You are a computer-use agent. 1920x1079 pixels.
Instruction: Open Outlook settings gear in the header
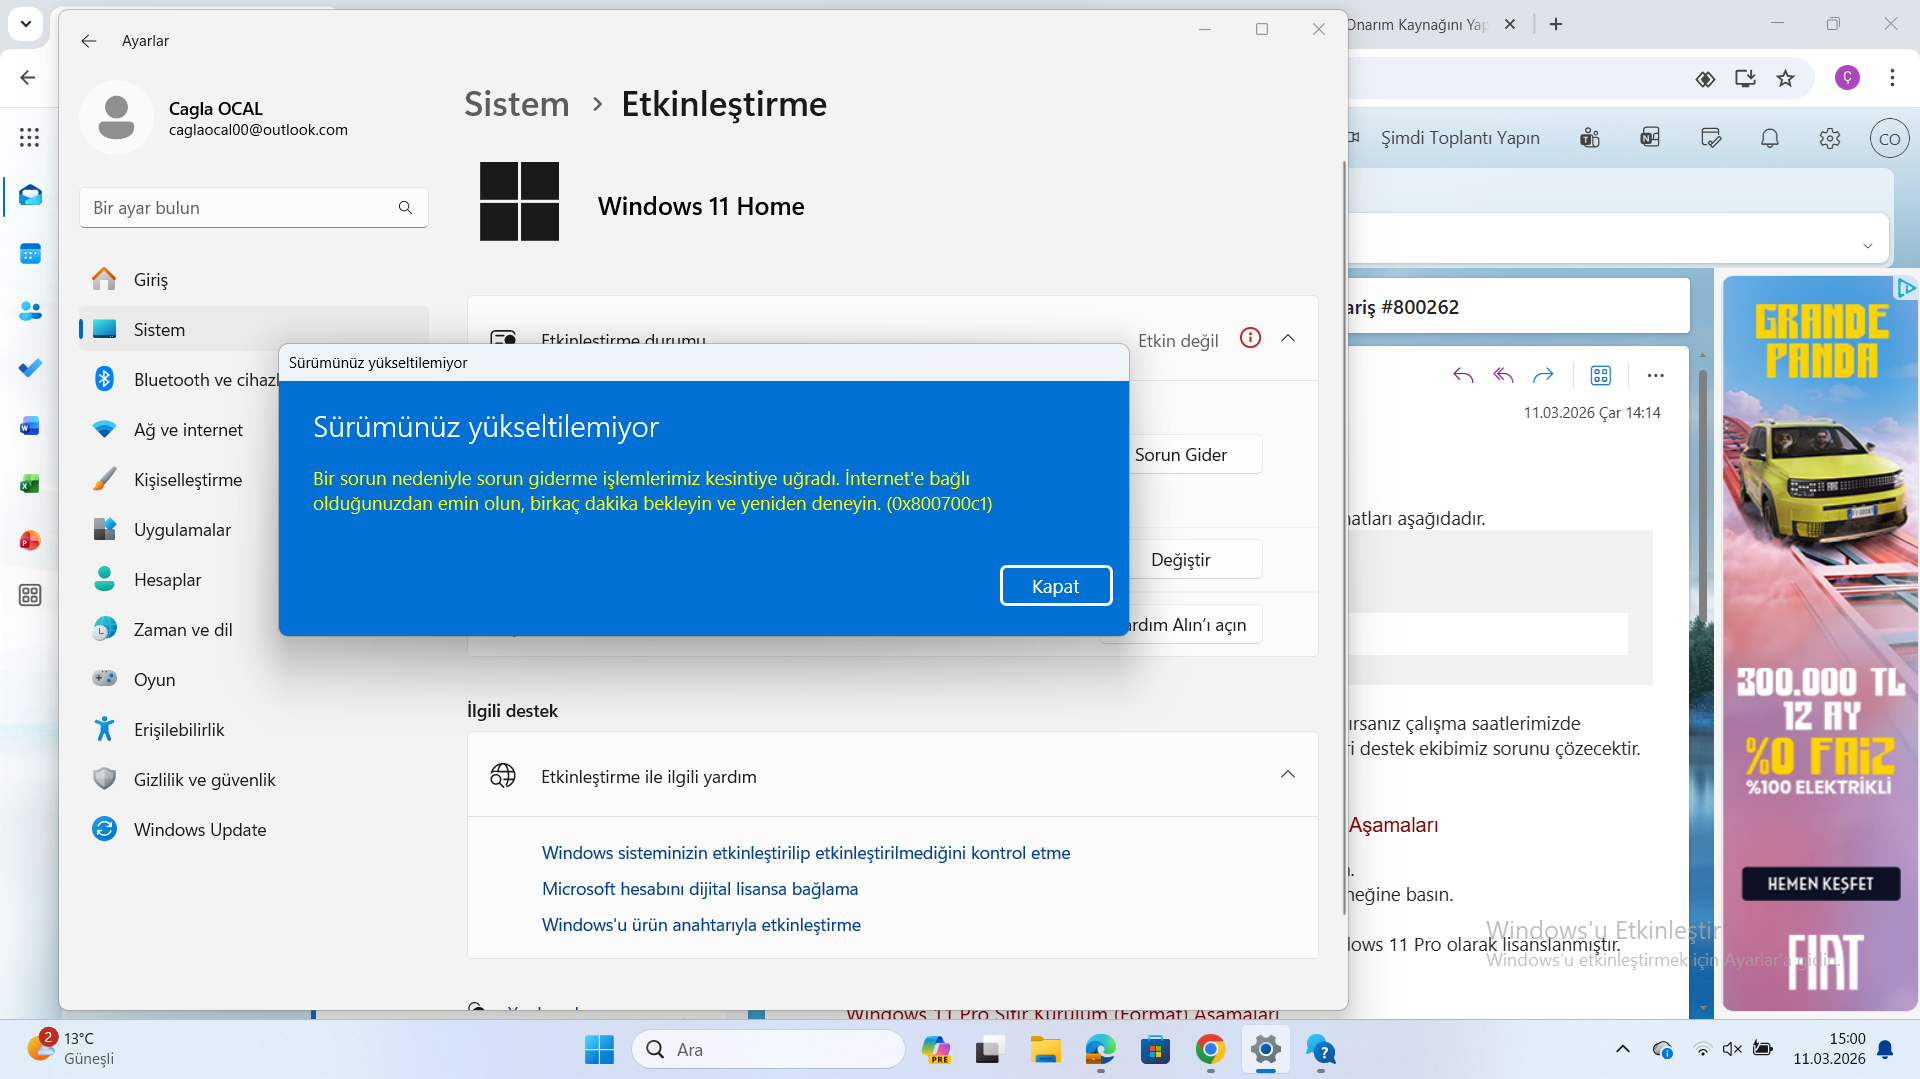click(x=1830, y=138)
